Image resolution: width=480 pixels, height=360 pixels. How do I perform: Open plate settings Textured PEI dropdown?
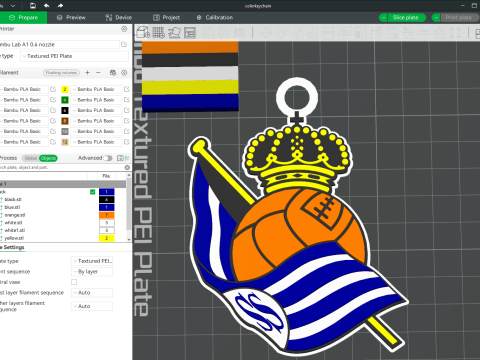pos(92,261)
